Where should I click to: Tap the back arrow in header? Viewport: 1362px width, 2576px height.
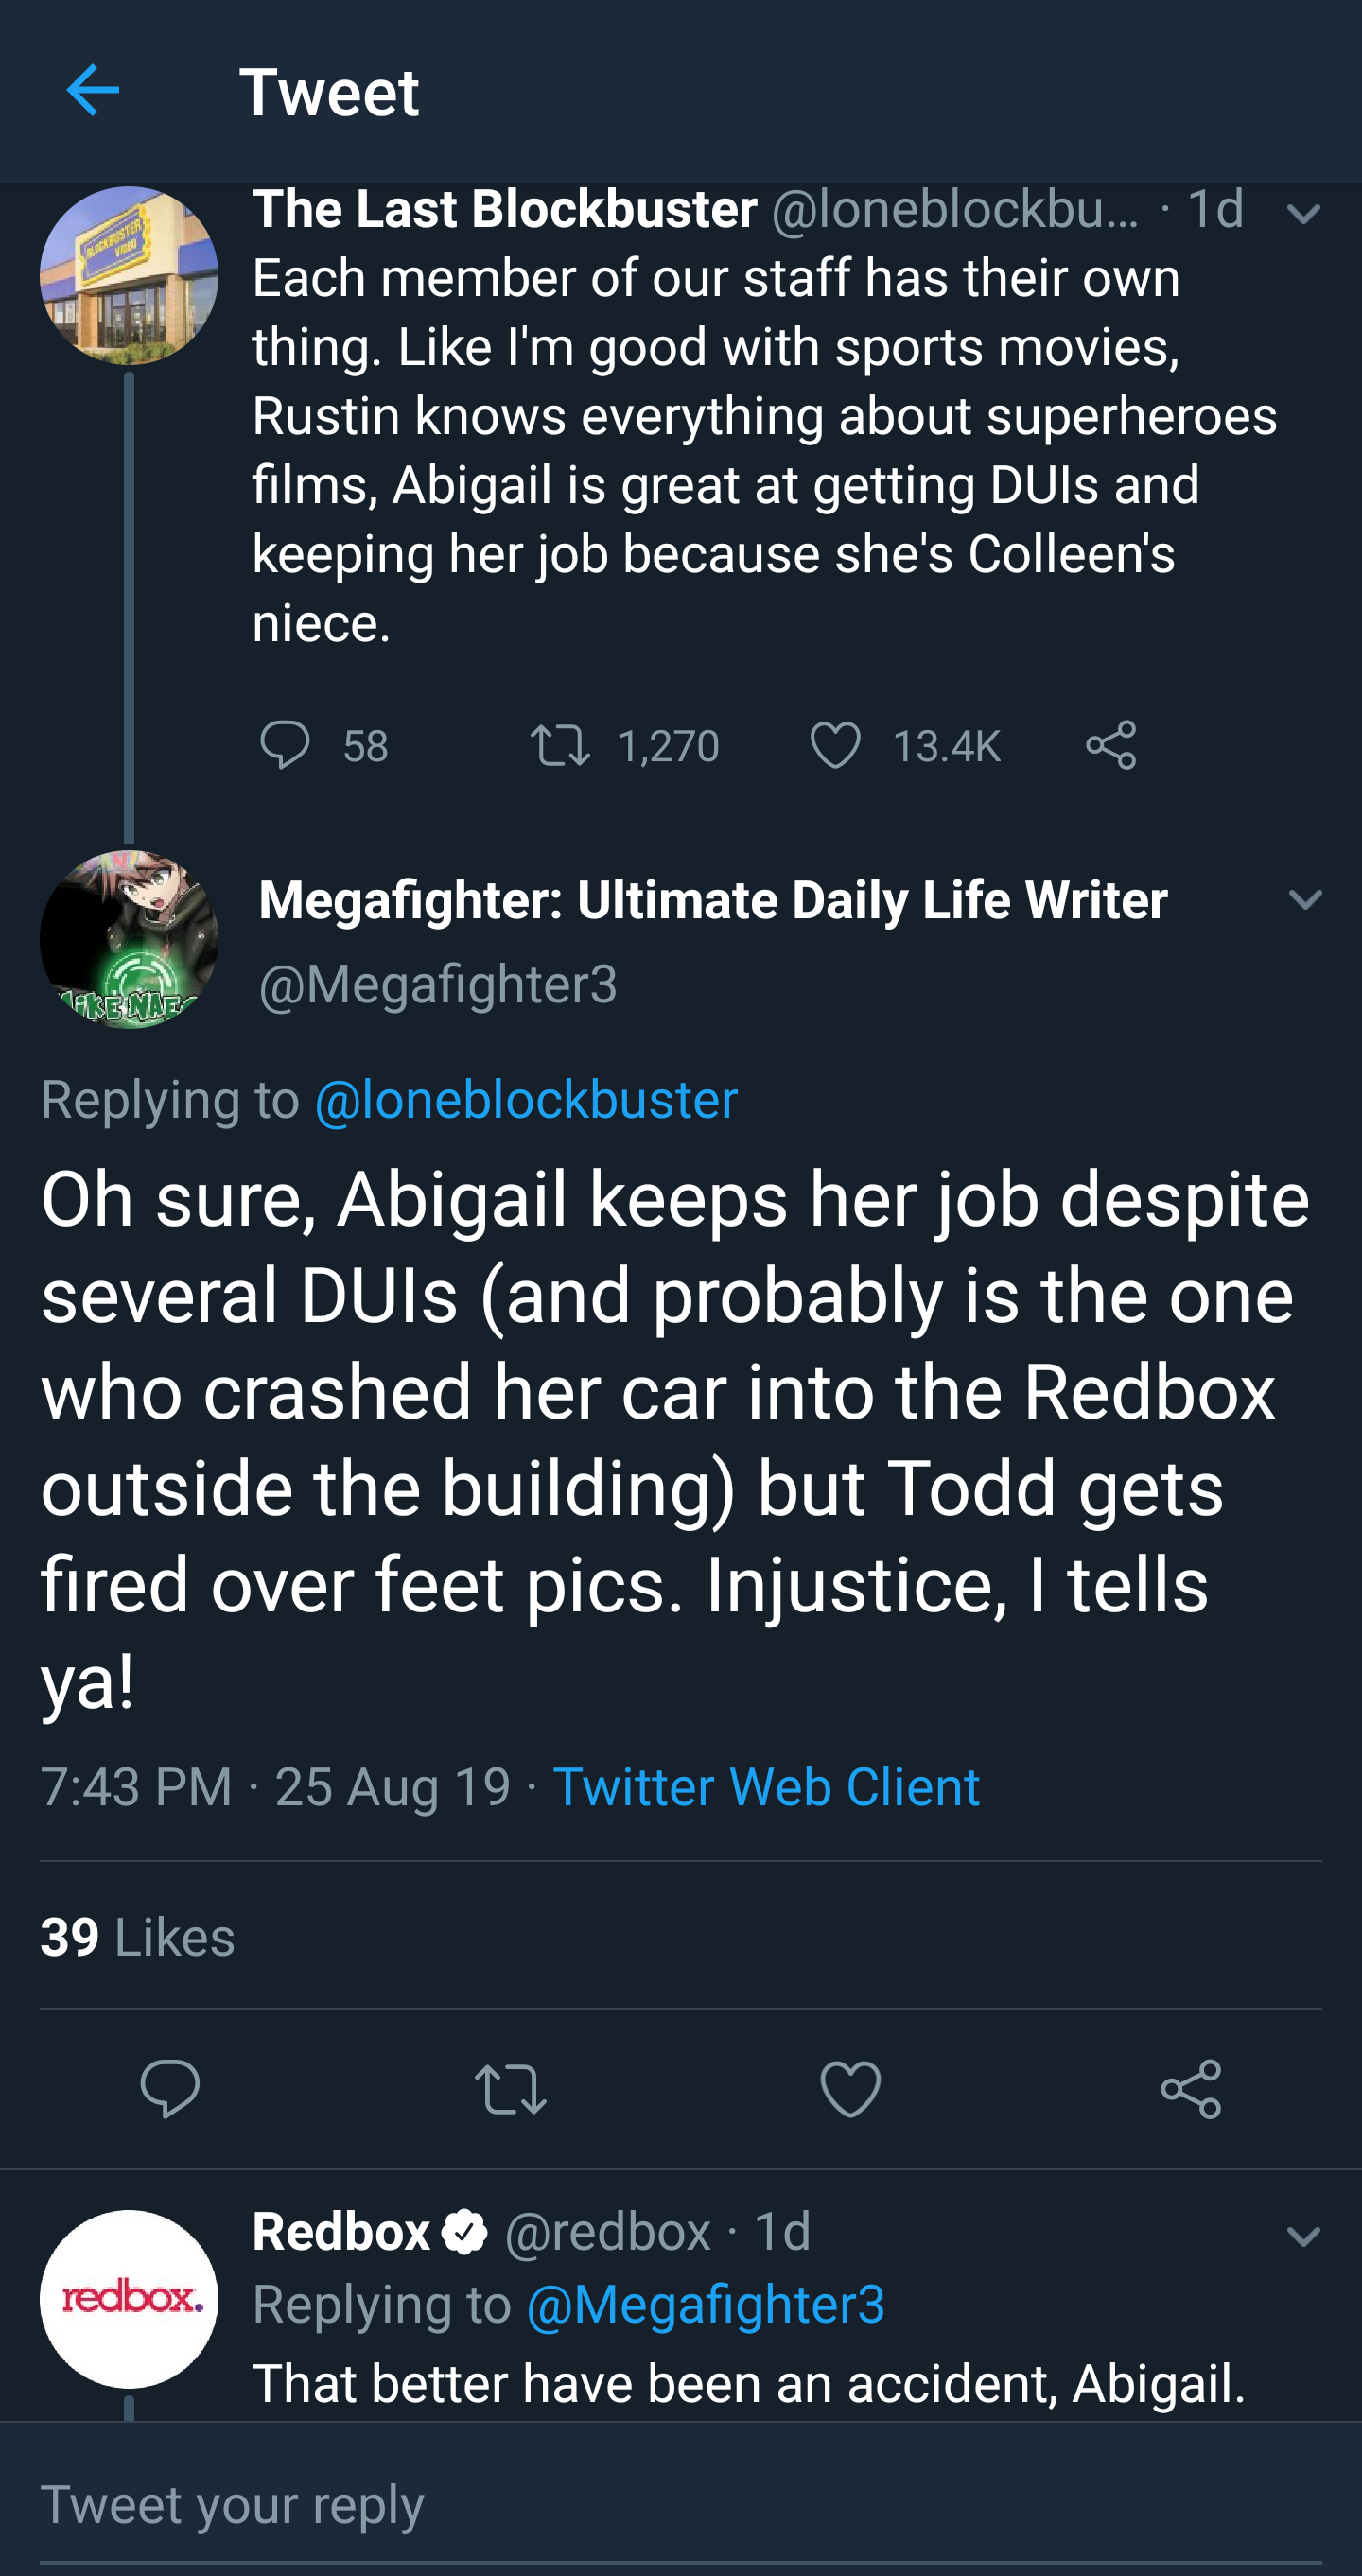[93, 91]
